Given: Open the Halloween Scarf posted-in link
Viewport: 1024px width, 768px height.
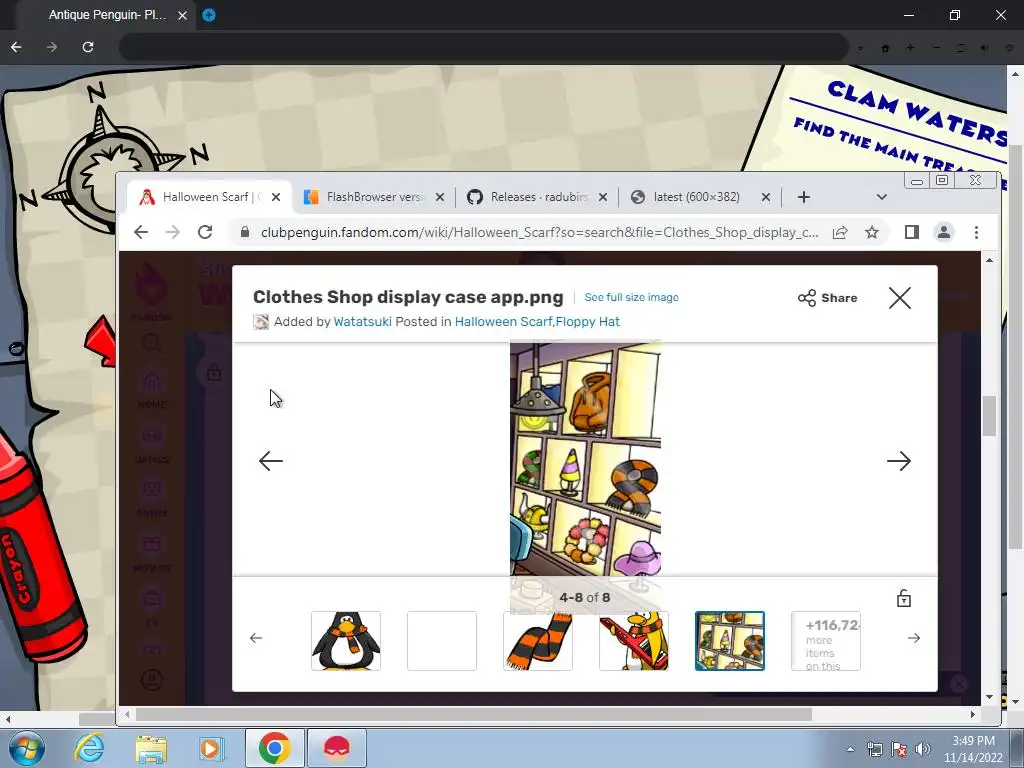Looking at the screenshot, I should 503,321.
